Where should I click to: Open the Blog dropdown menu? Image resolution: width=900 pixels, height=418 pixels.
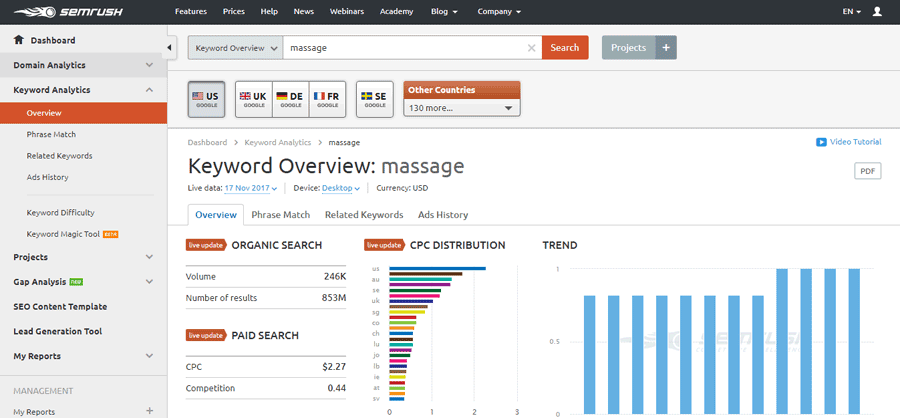pos(444,11)
